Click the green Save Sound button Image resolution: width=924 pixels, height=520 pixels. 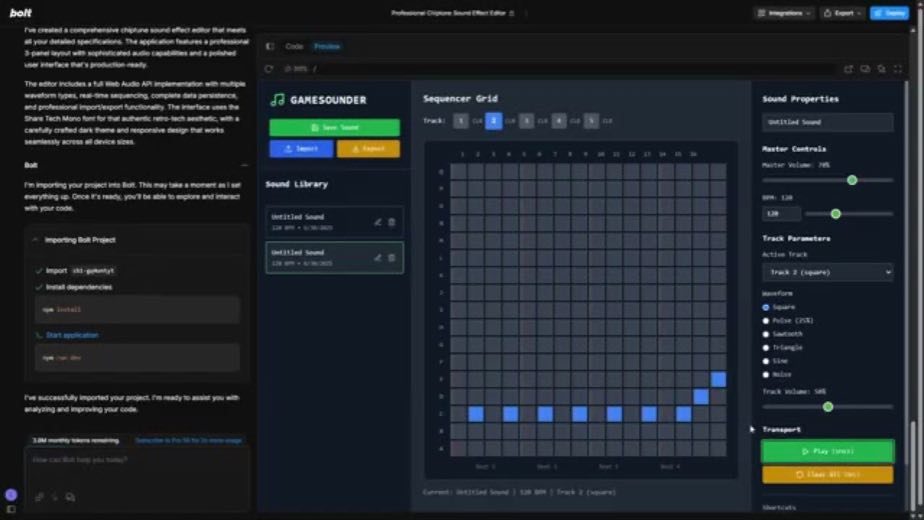pyautogui.click(x=334, y=127)
